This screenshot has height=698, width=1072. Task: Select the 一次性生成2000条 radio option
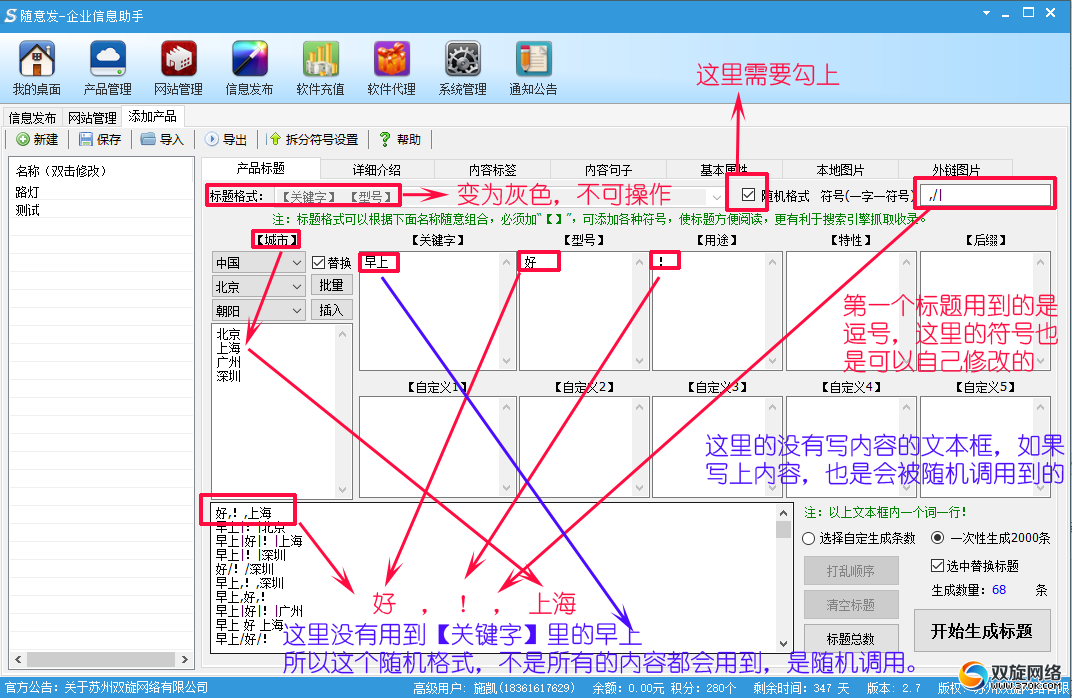[938, 538]
